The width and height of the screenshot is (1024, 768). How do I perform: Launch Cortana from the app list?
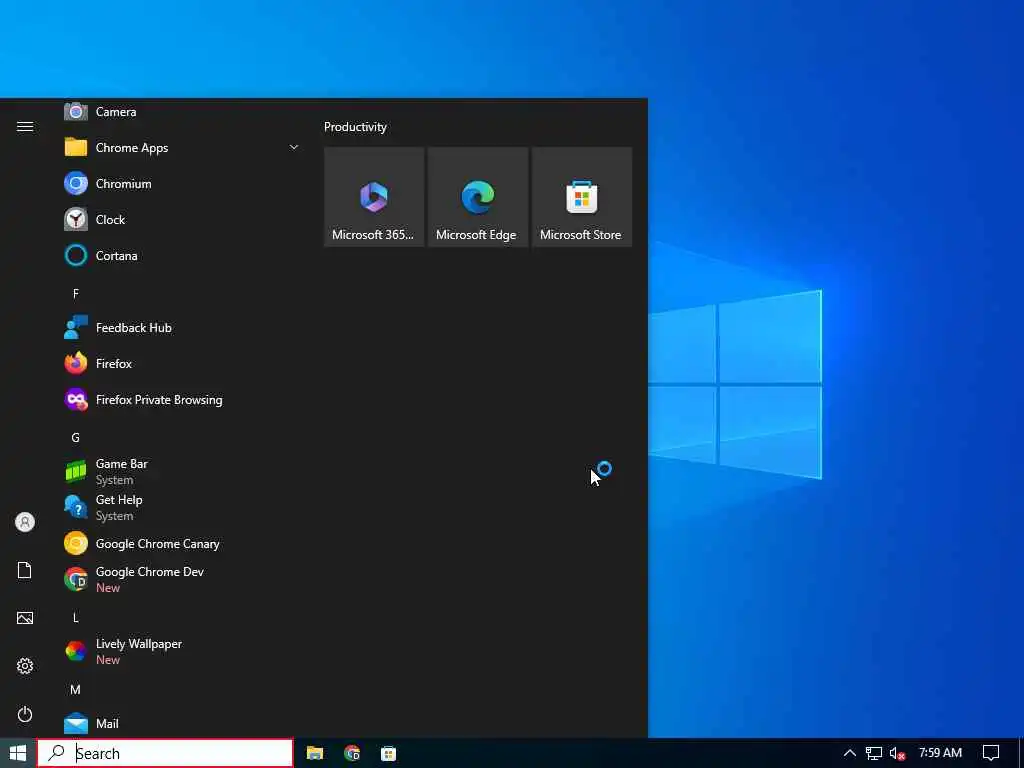[x=180, y=255]
